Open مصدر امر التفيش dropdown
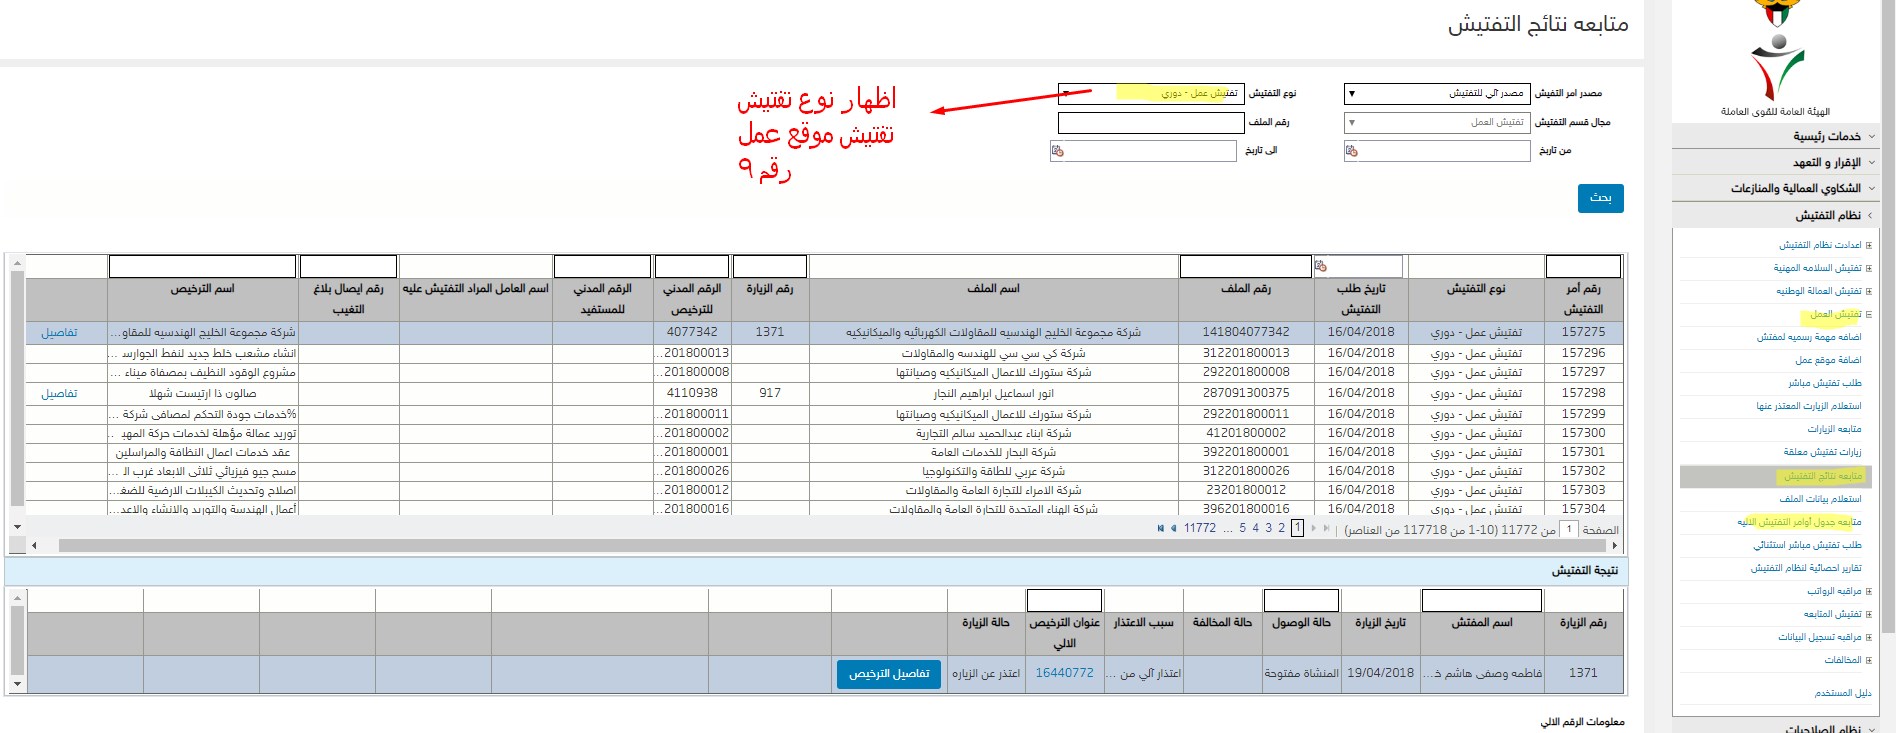1896x733 pixels. (1438, 94)
